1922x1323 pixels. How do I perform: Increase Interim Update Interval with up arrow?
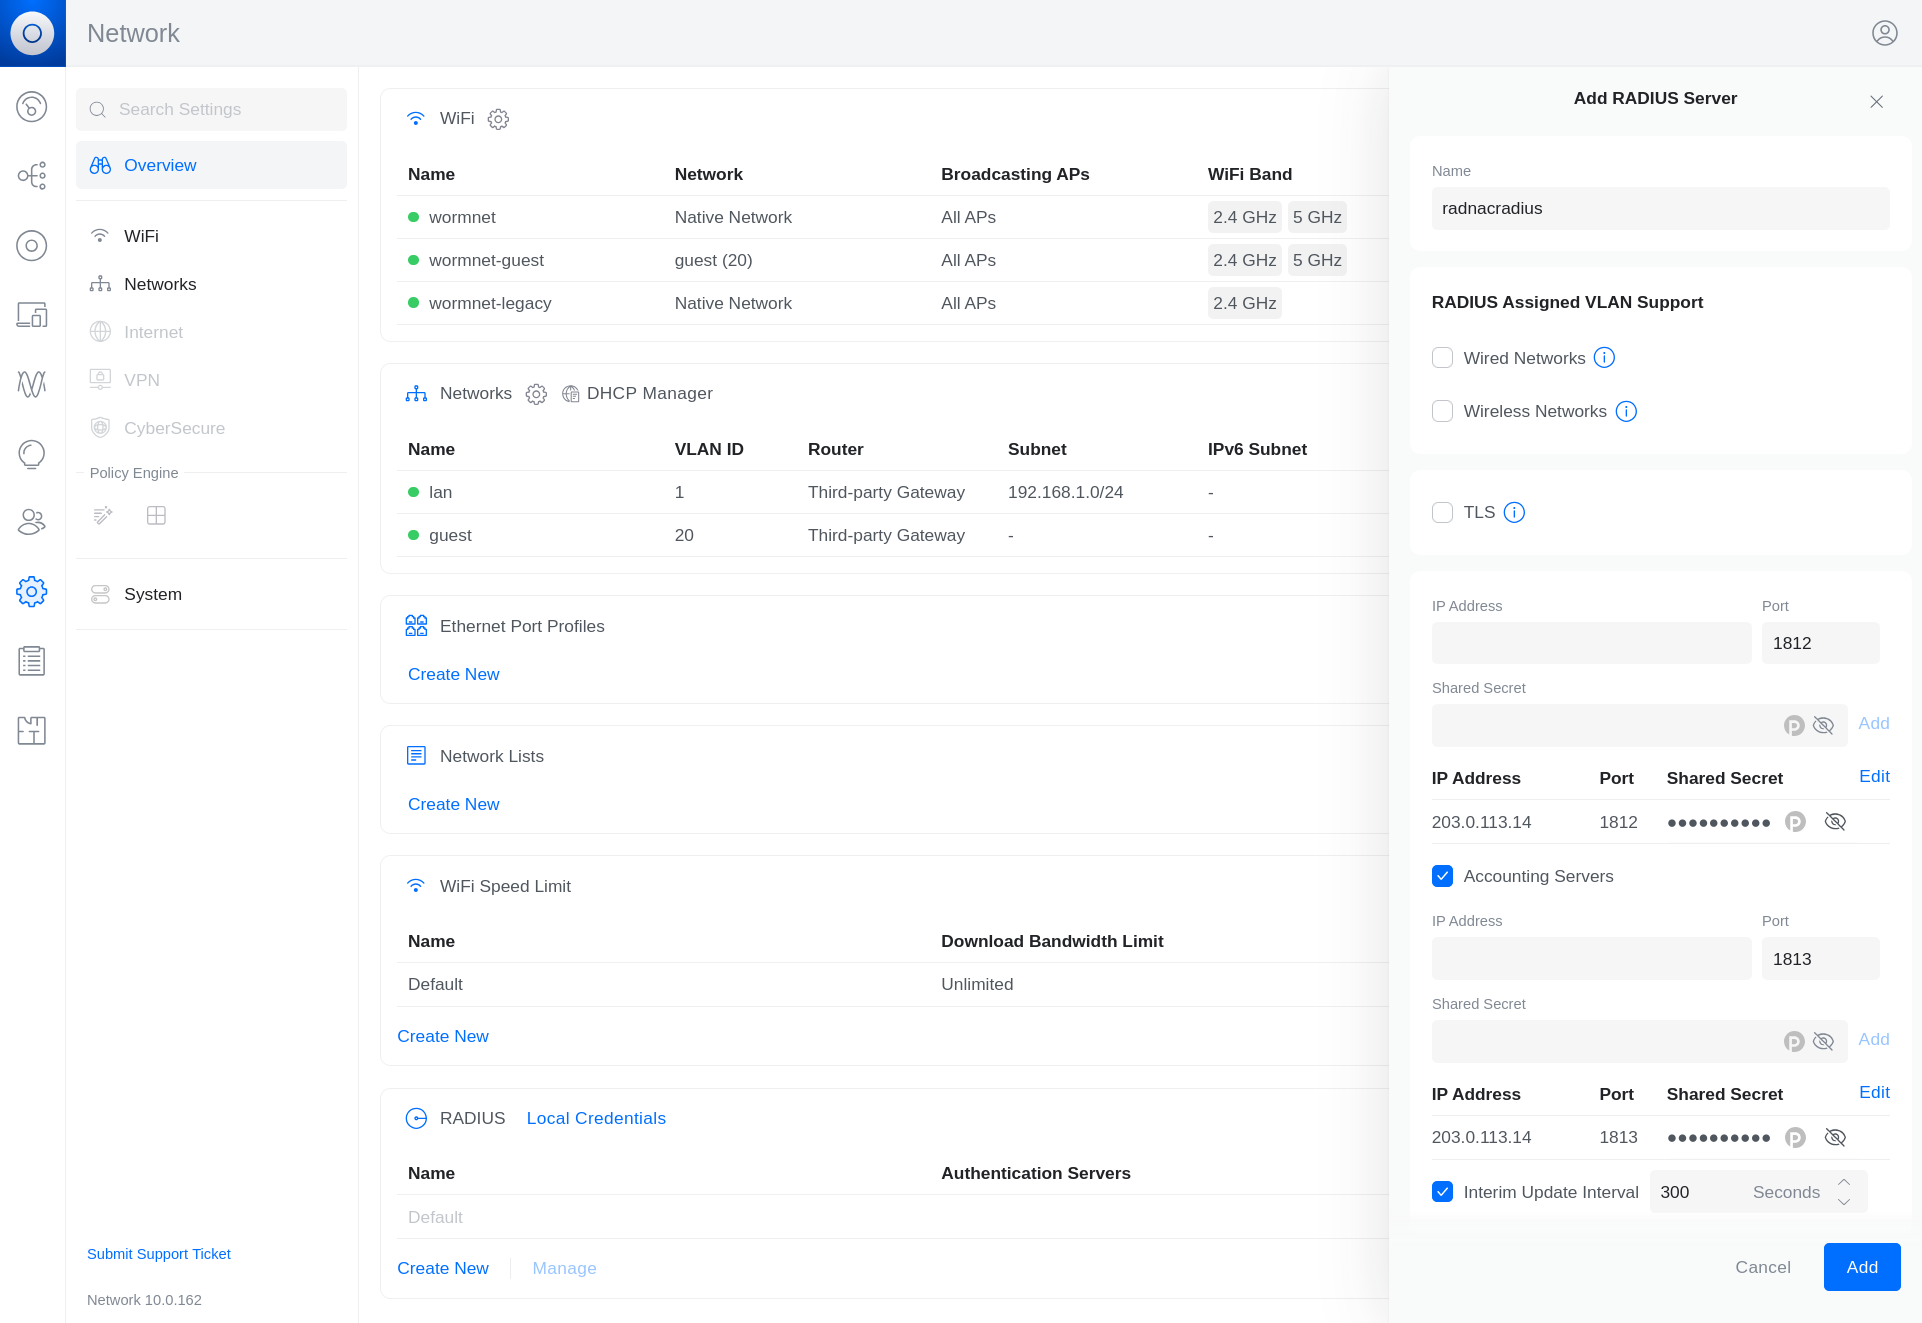(1844, 1182)
